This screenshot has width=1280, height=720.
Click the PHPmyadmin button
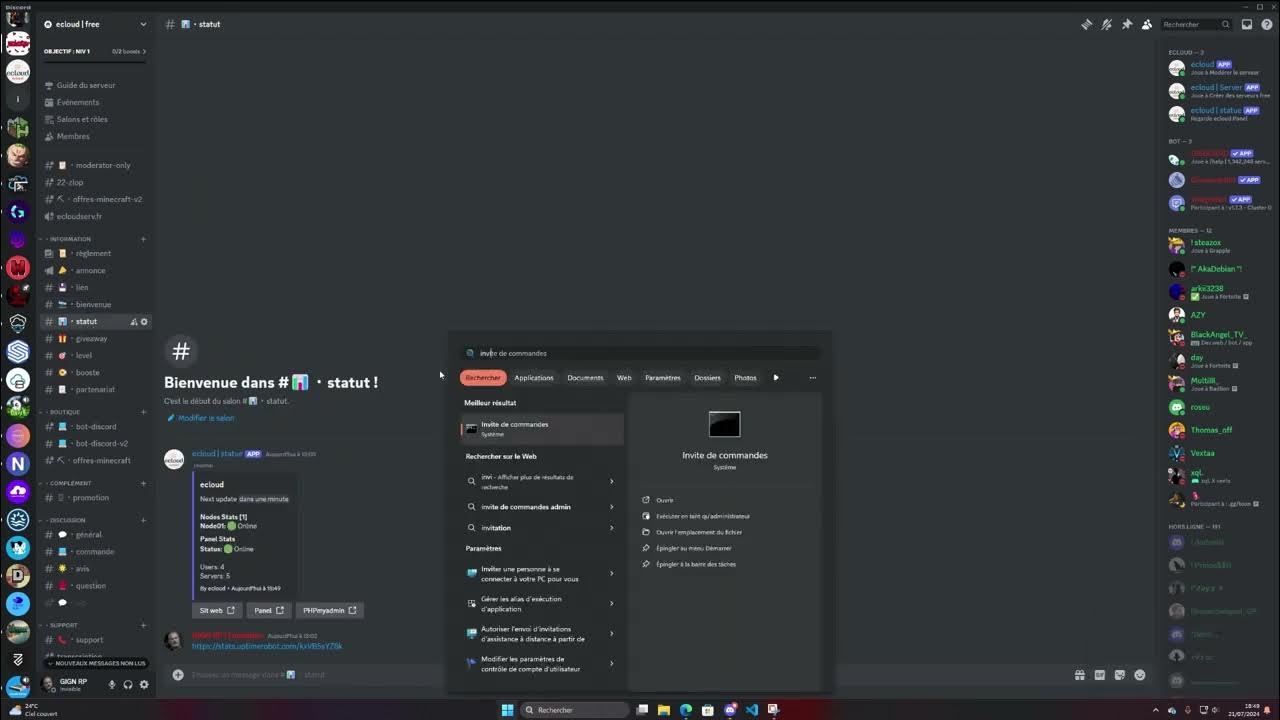[x=330, y=610]
